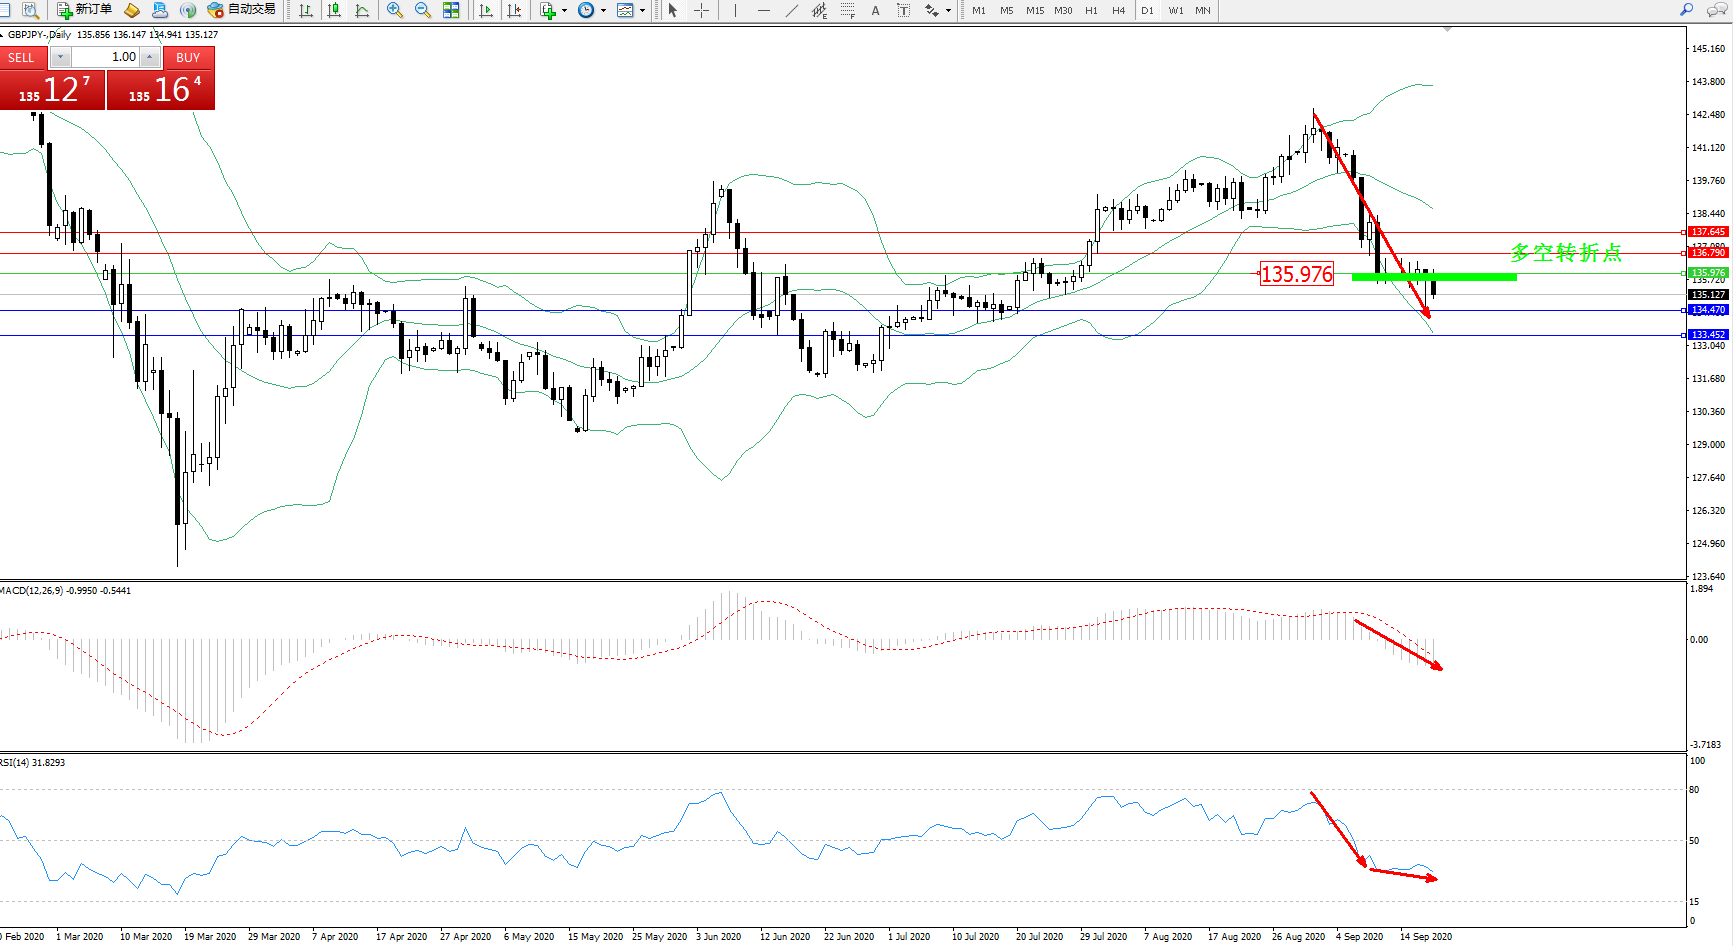Pick the Fibonacci retracement tool
The height and width of the screenshot is (946, 1733).
coord(847,10)
